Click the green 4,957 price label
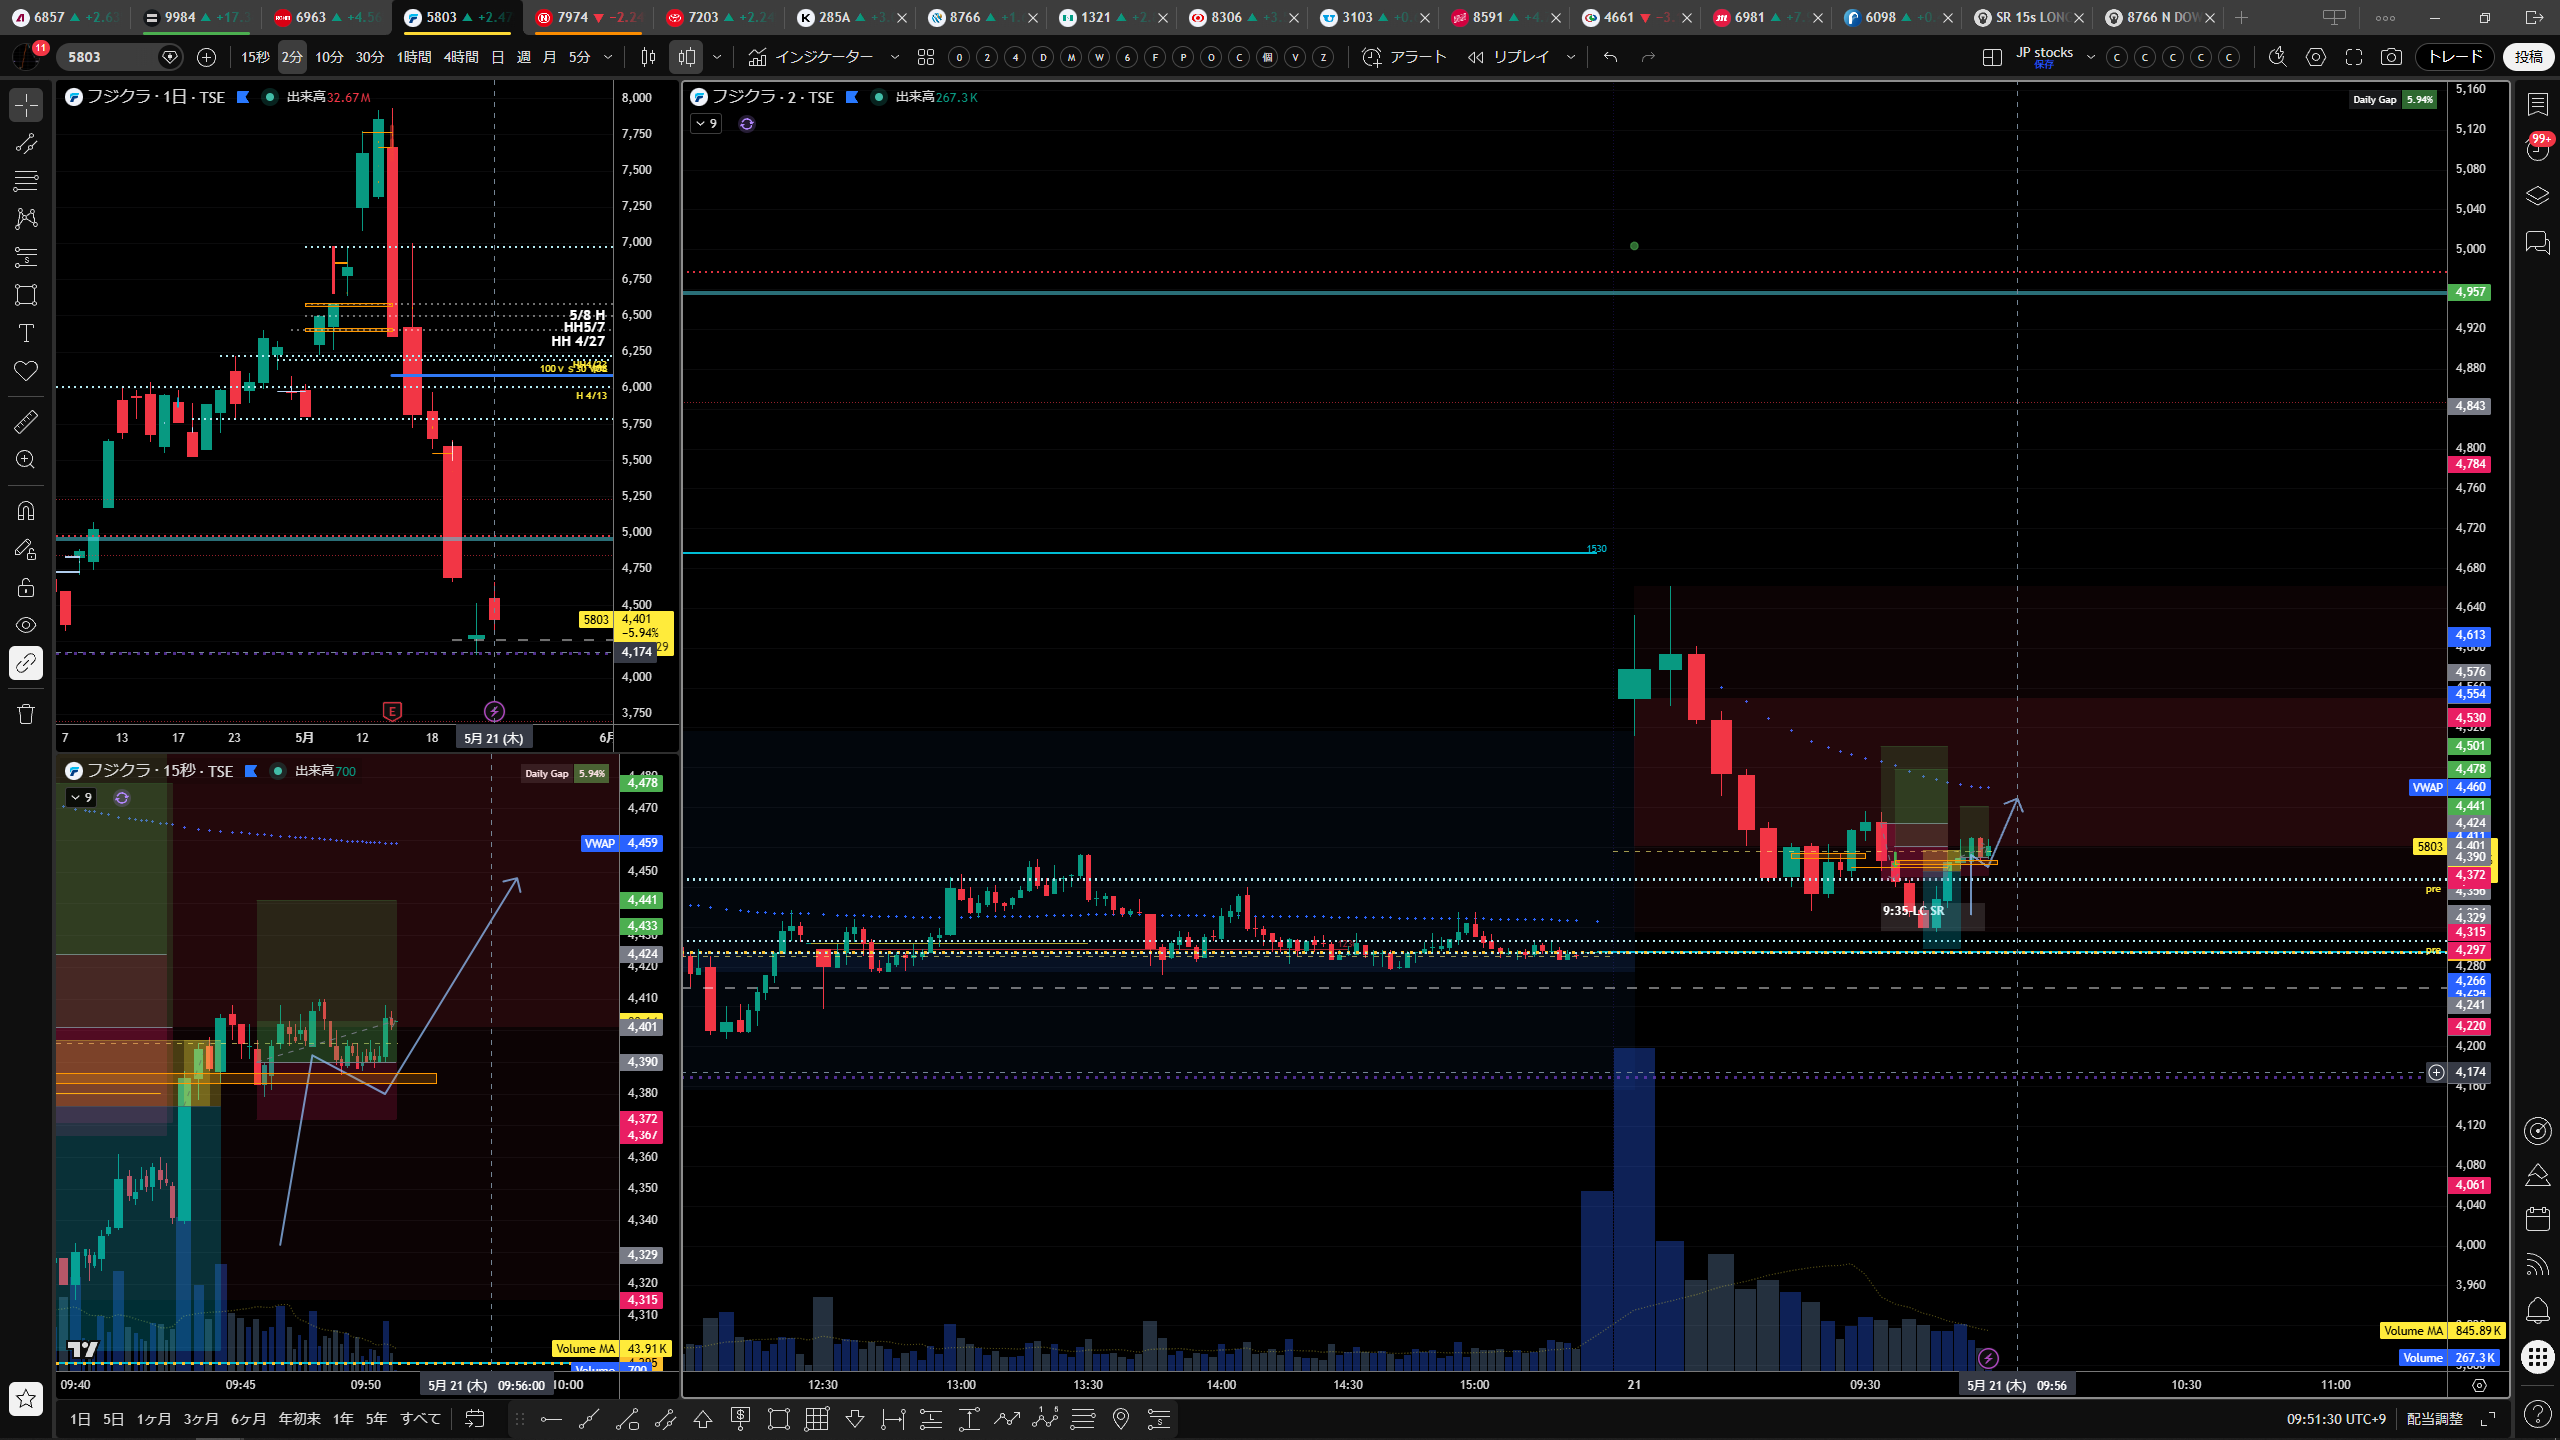The height and width of the screenshot is (1440, 2560). click(x=2469, y=292)
